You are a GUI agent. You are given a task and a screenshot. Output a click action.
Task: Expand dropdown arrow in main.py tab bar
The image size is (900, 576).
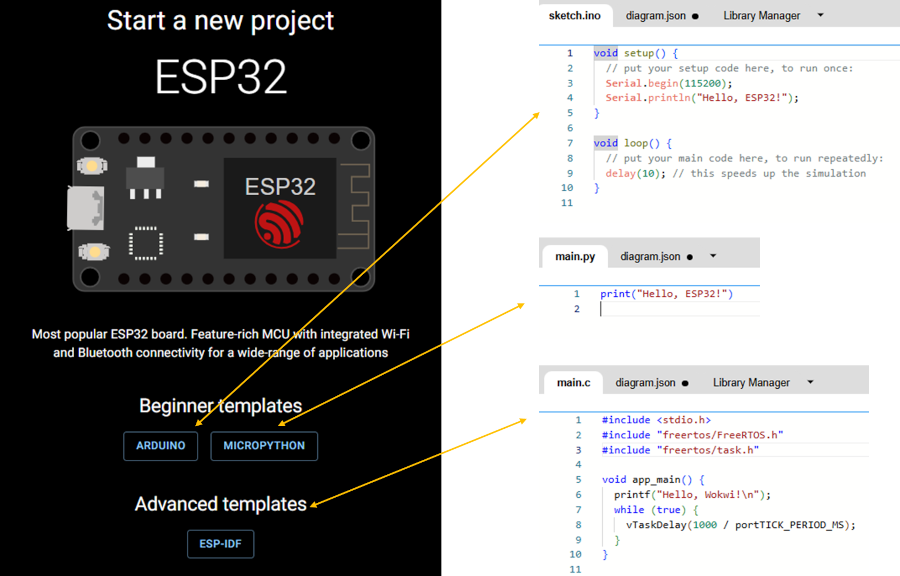pyautogui.click(x=713, y=256)
